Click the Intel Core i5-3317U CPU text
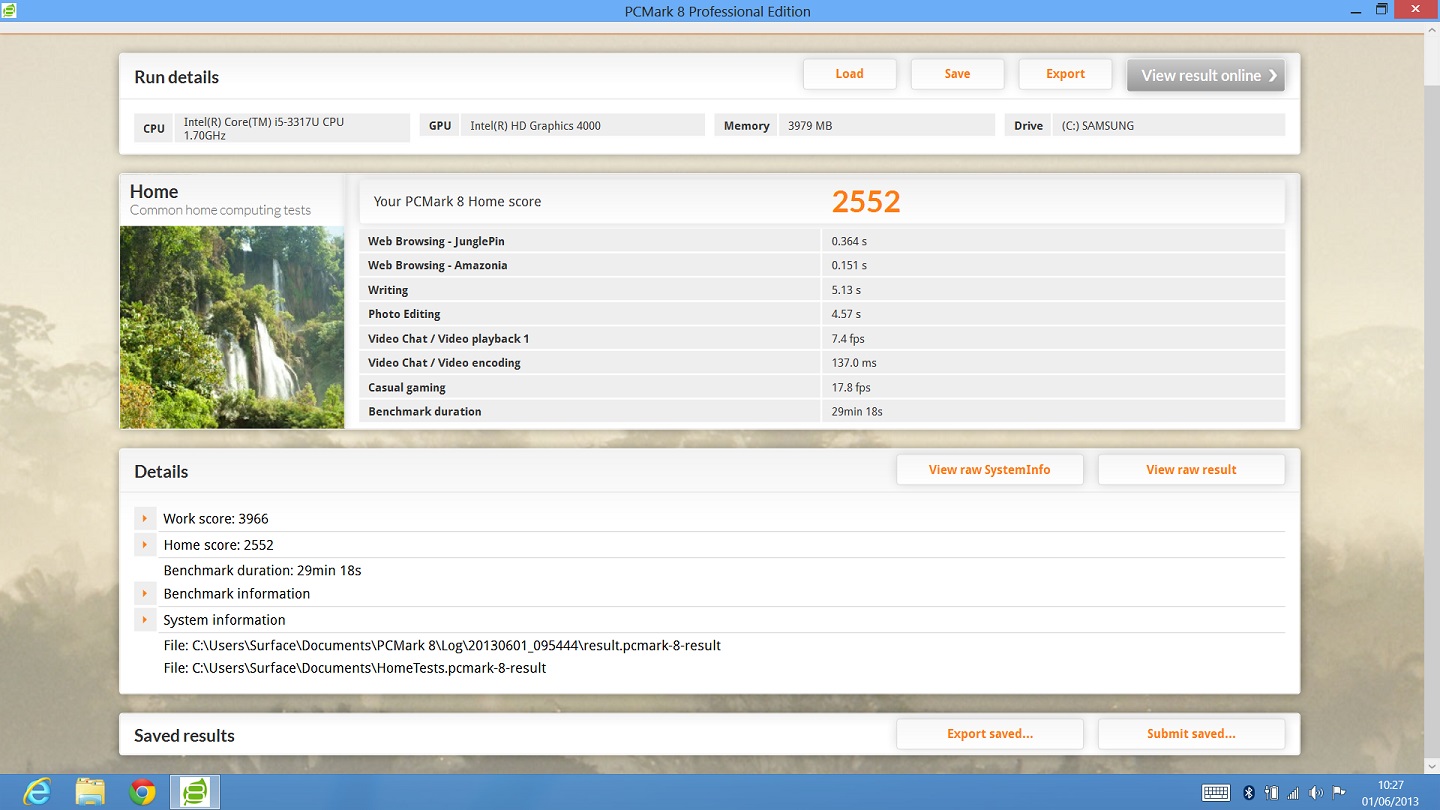This screenshot has width=1440, height=810. [x=264, y=128]
